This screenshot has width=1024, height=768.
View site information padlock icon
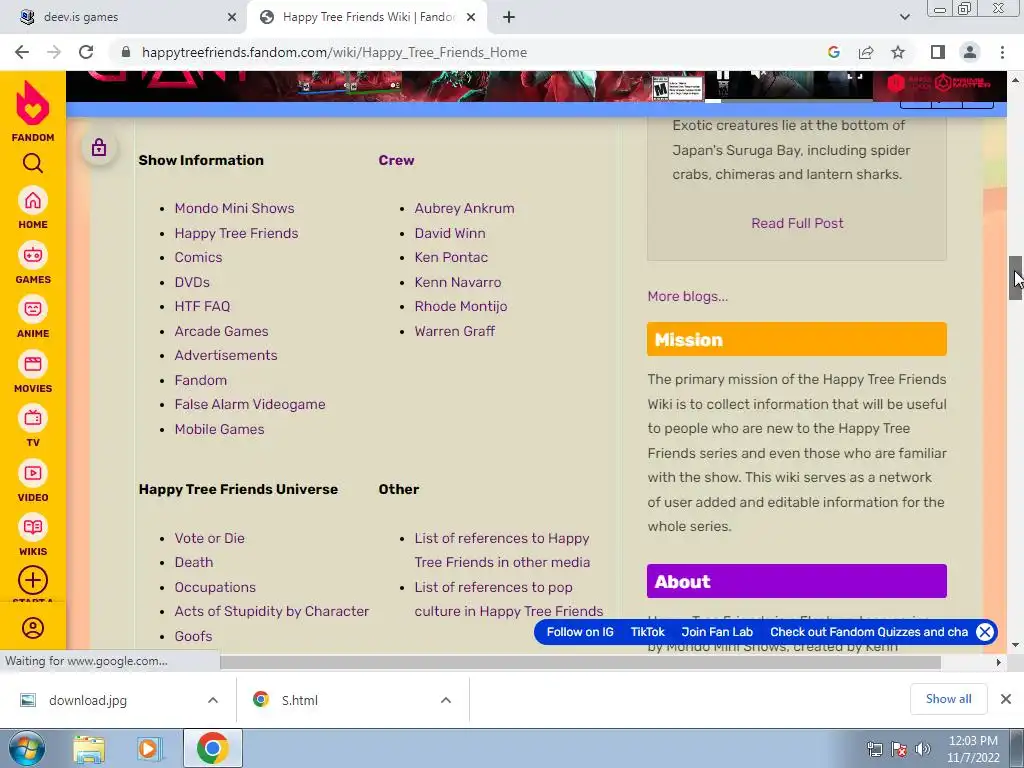[x=126, y=52]
